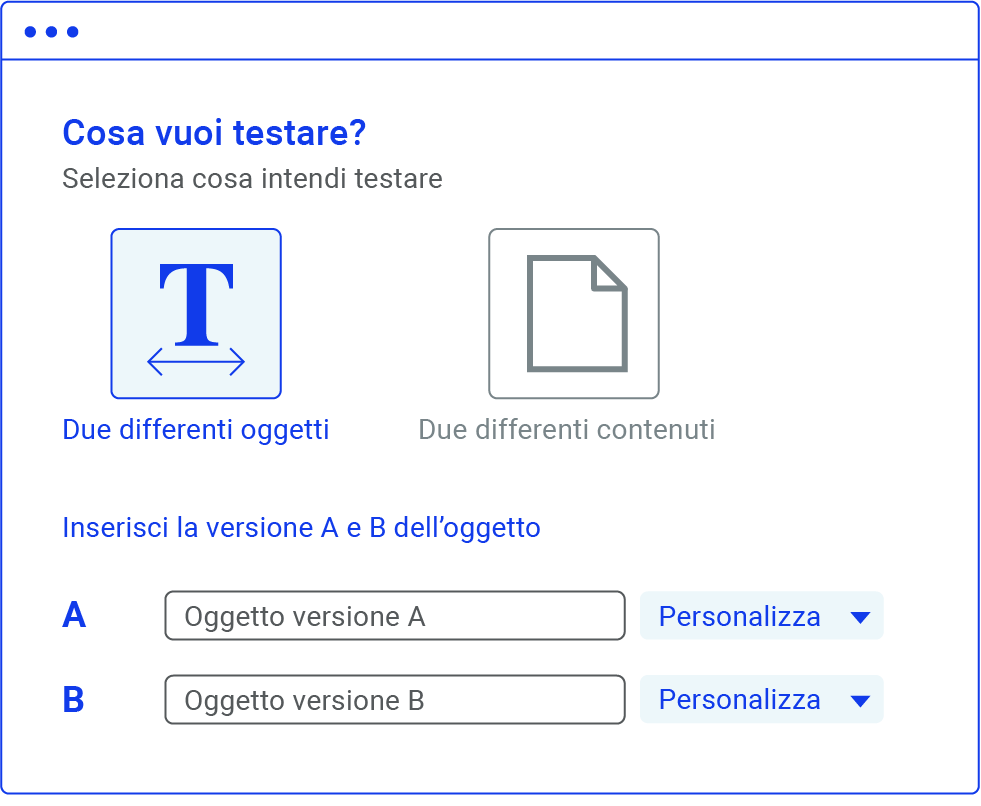Image resolution: width=981 pixels, height=806 pixels.
Task: Click the dropdown arrow in row A
Action: [860, 617]
